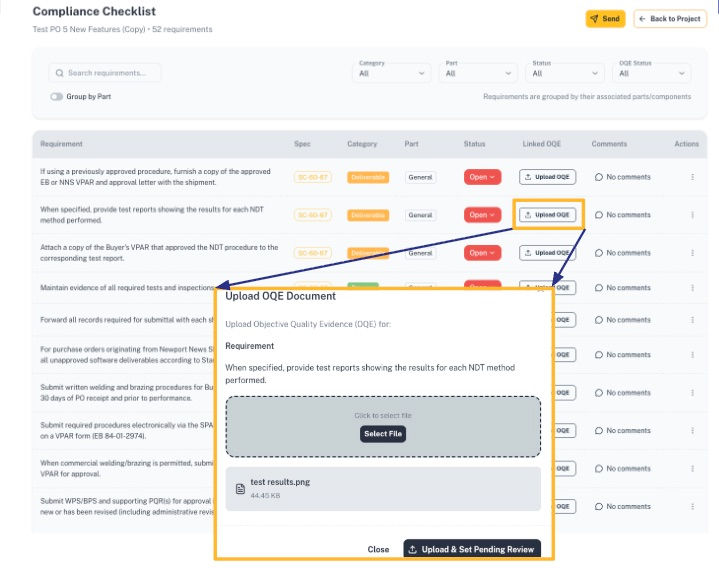
Task: Open the Part filter dropdown
Action: click(478, 73)
